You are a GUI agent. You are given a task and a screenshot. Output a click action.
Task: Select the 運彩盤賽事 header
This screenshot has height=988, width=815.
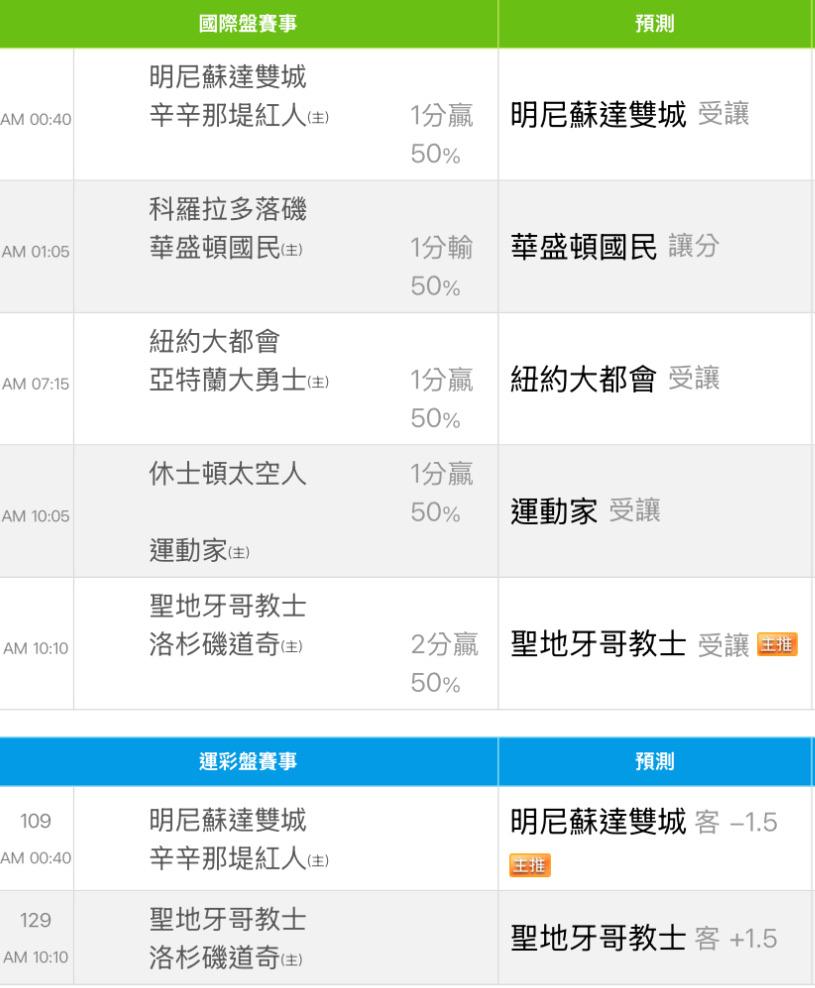(248, 761)
